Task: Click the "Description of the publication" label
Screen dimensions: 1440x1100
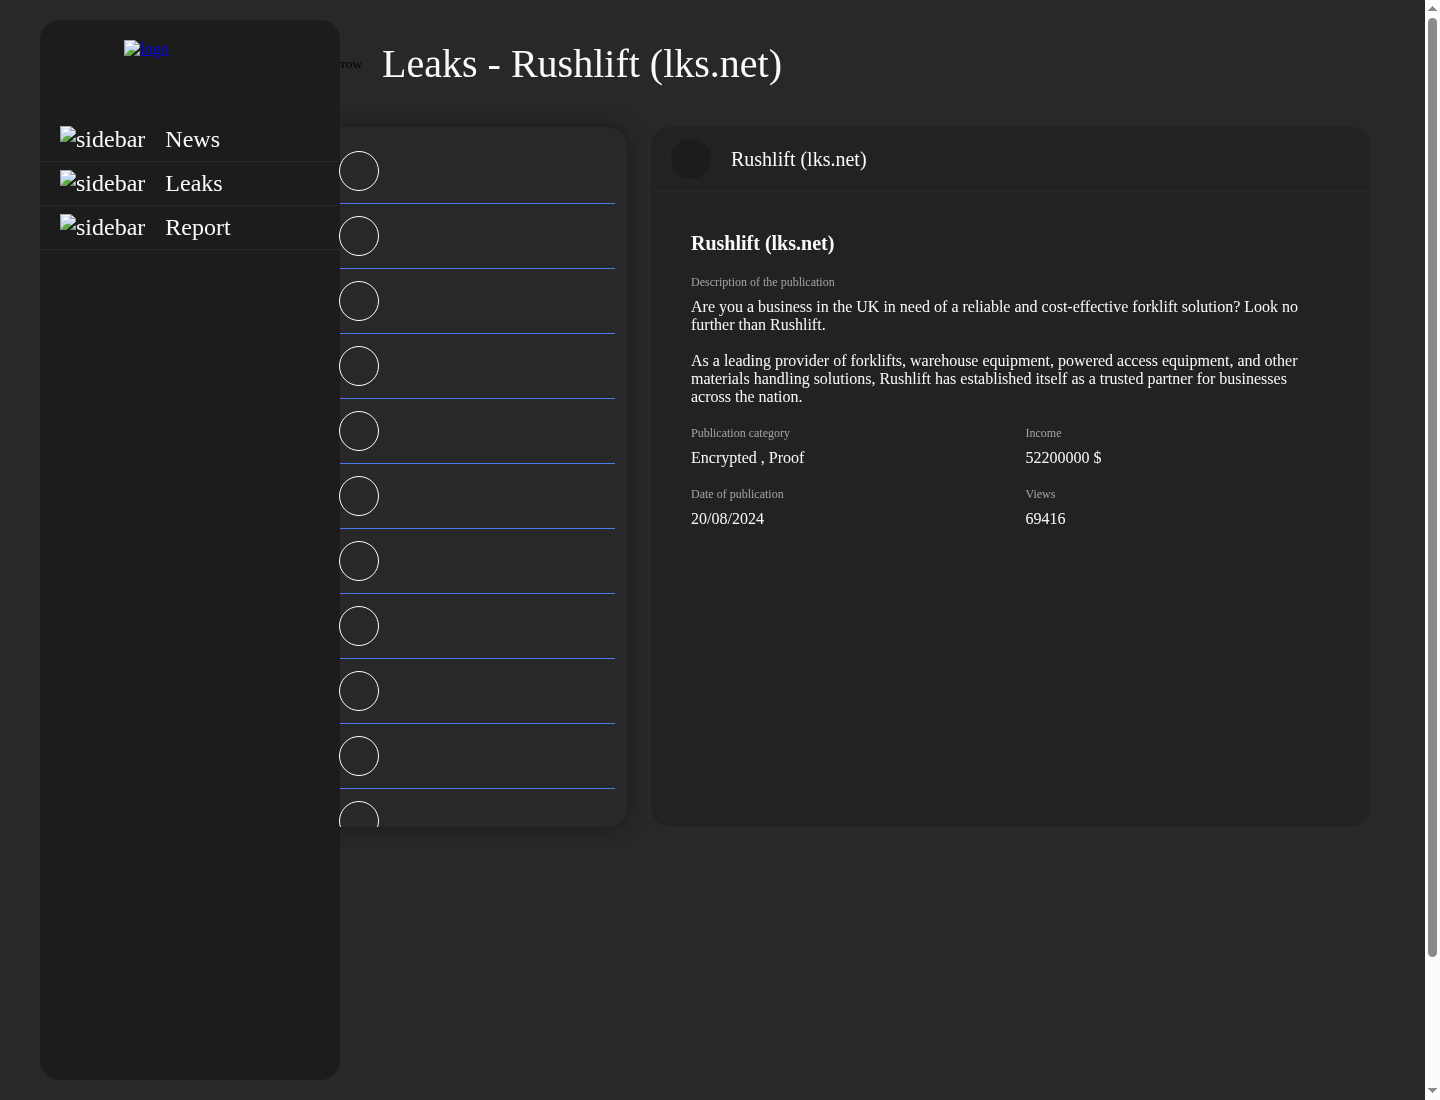Action: tap(762, 282)
